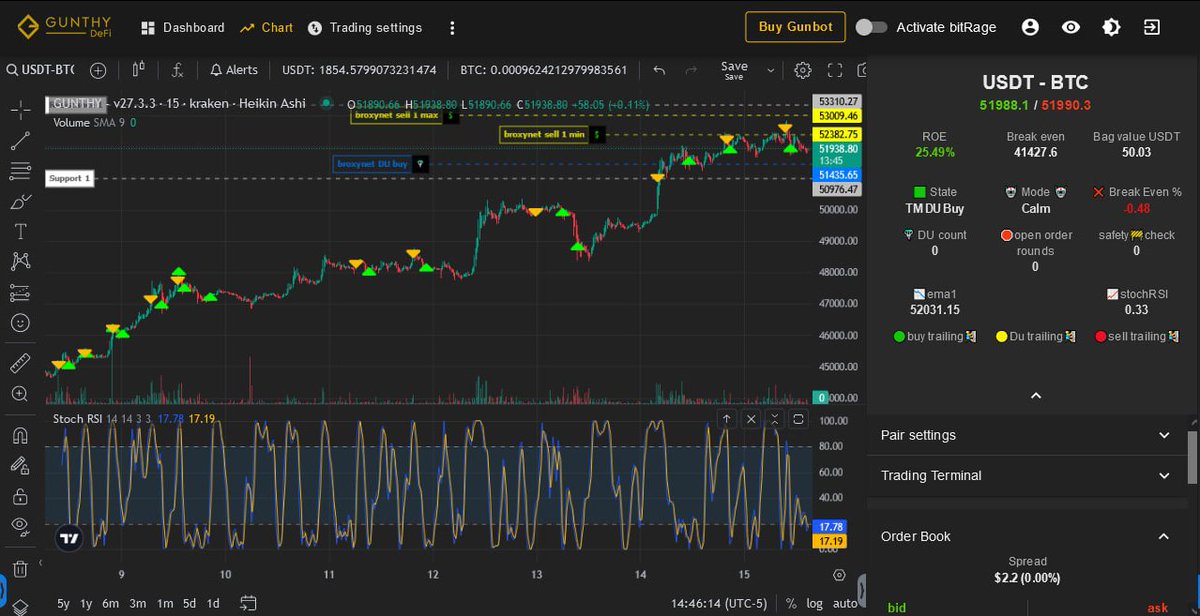Expand the Pair settings section

coord(1163,435)
